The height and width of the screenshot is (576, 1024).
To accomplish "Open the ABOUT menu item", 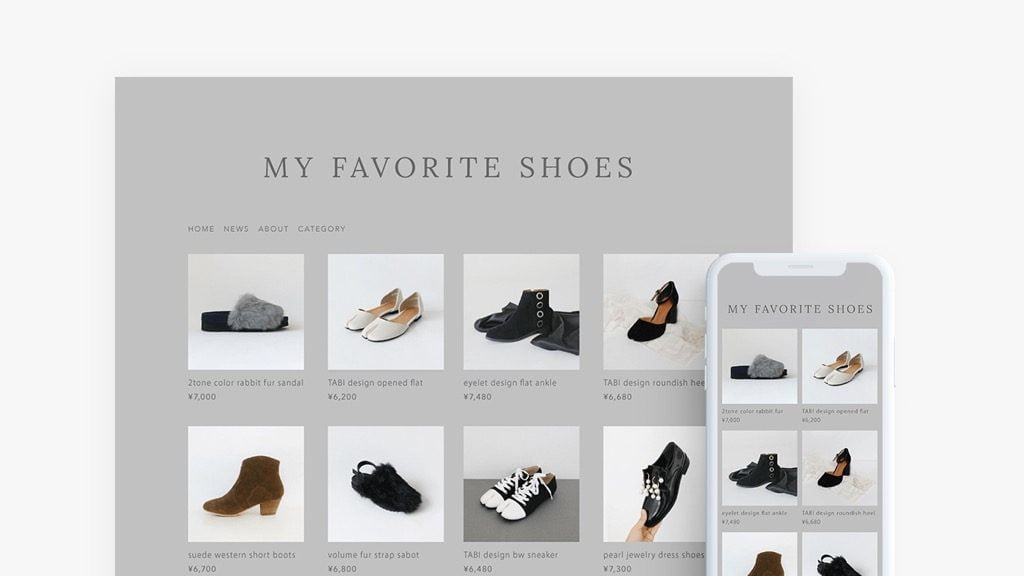I will 273,229.
